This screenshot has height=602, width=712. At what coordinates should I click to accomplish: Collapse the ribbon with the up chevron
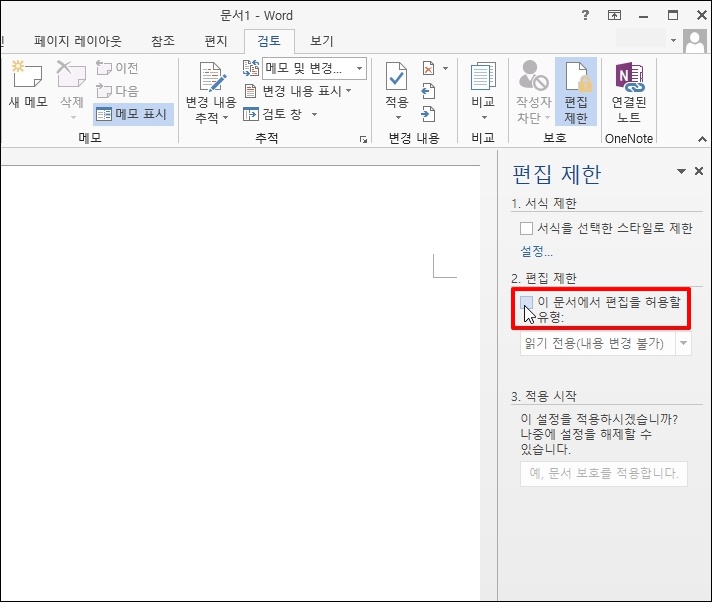(702, 139)
